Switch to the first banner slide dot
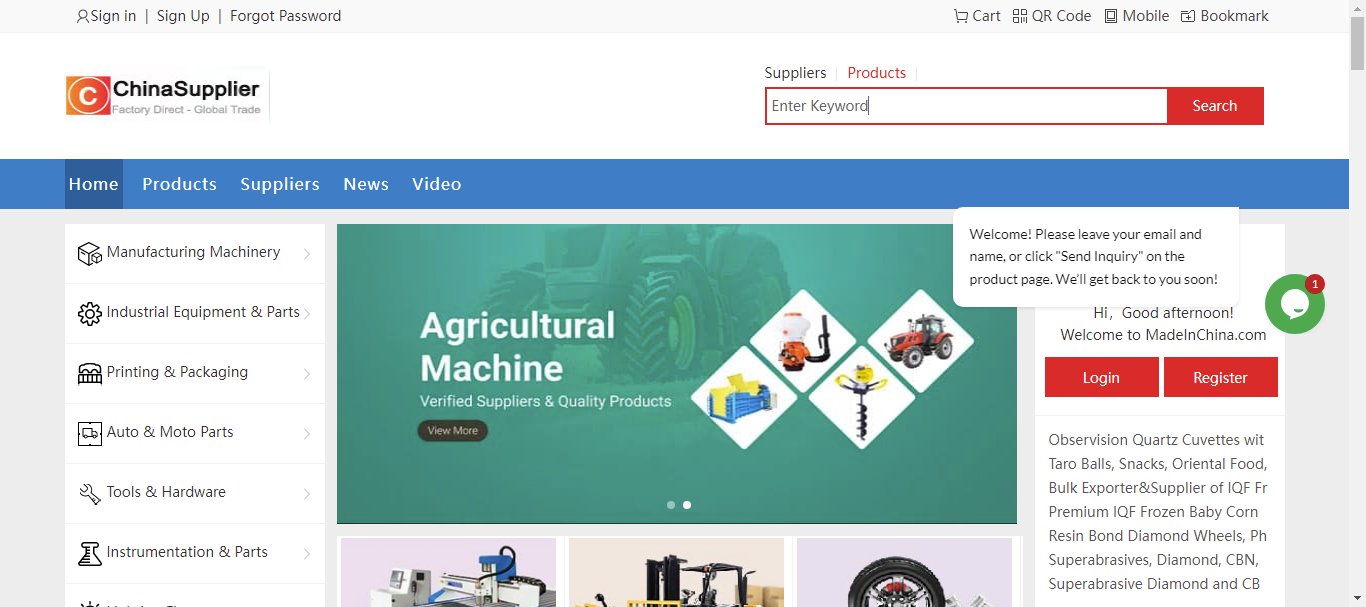Screen dimensions: 1366x607 click(671, 505)
